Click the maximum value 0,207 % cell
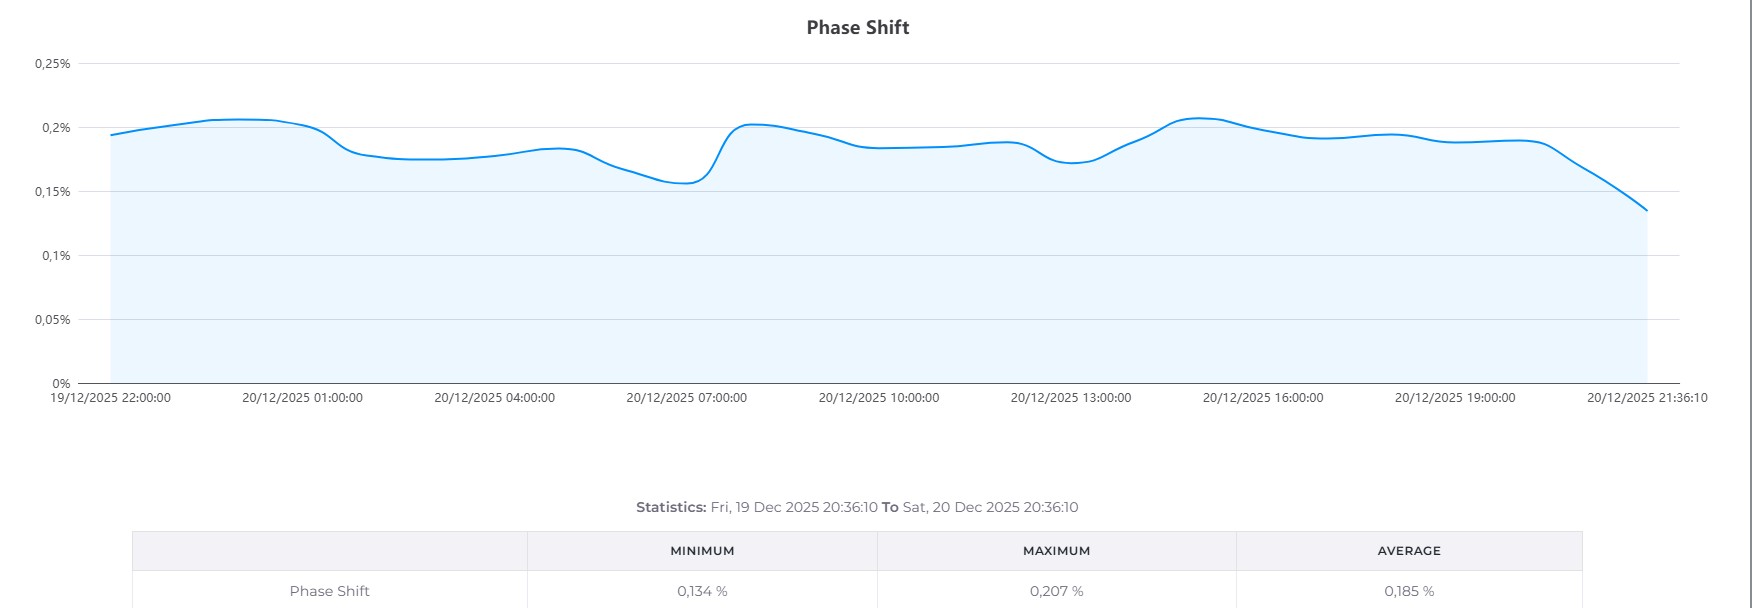This screenshot has height=608, width=1752. [x=1056, y=591]
